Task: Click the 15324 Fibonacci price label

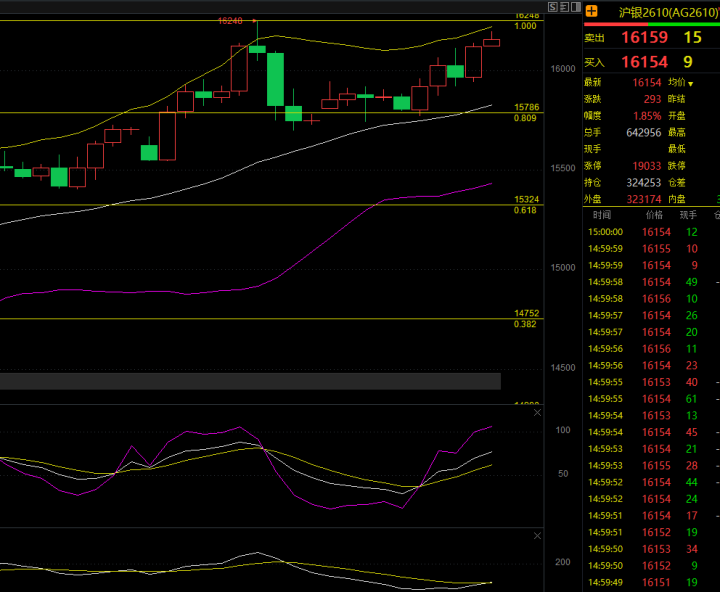Action: tap(527, 199)
